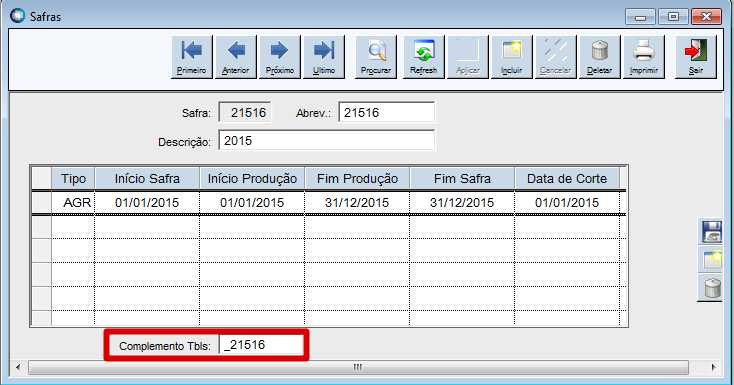The height and width of the screenshot is (385, 734).
Task: Click the horizontal scrollbar thumb
Action: coord(358,367)
